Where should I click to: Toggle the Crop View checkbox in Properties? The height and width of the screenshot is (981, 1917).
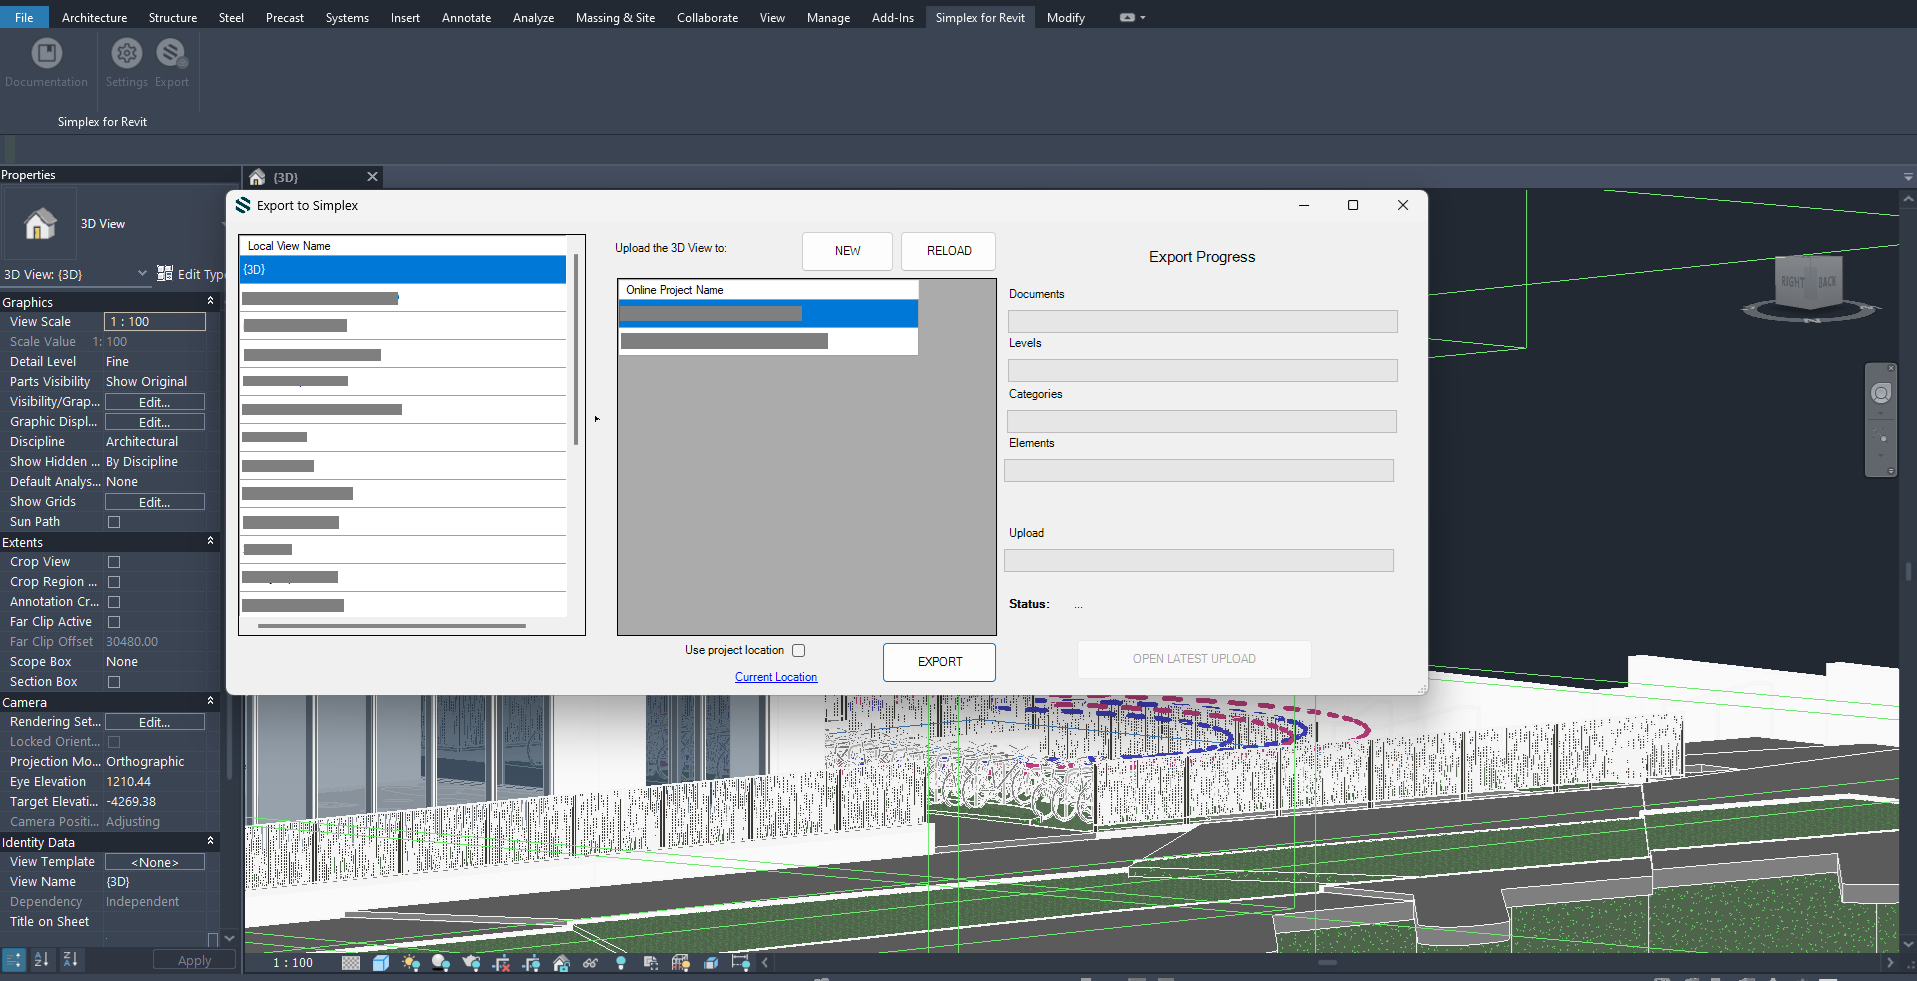click(x=114, y=562)
